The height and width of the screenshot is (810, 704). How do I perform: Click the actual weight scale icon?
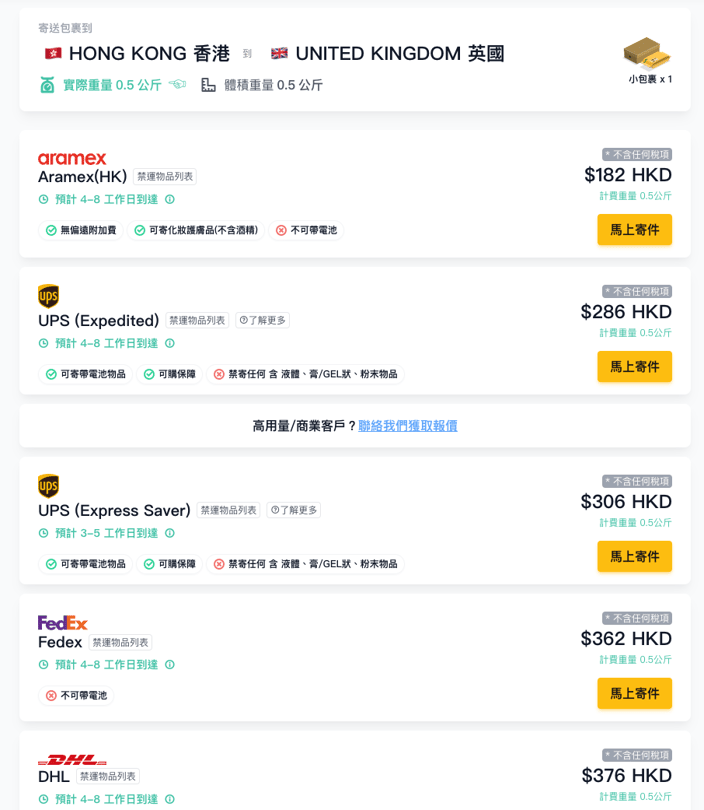point(47,85)
